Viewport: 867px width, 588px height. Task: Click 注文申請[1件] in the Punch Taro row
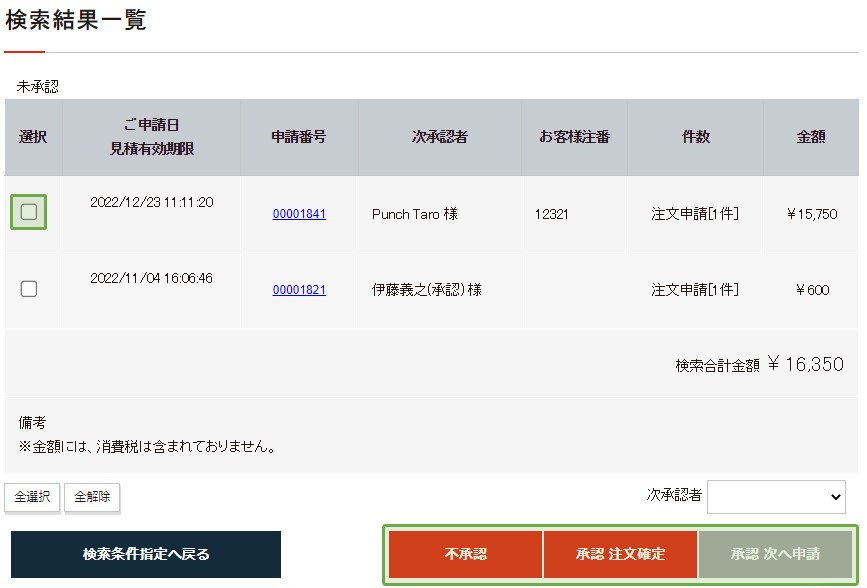pyautogui.click(x=695, y=214)
